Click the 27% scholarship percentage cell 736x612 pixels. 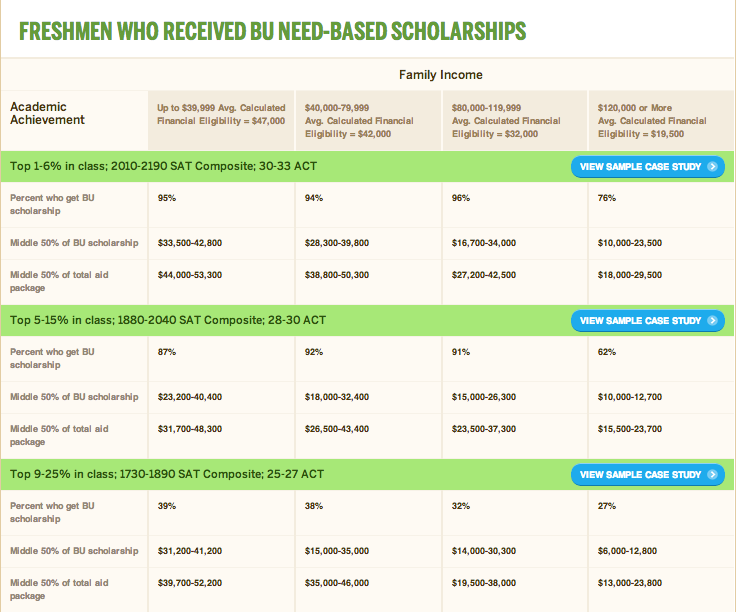point(608,506)
